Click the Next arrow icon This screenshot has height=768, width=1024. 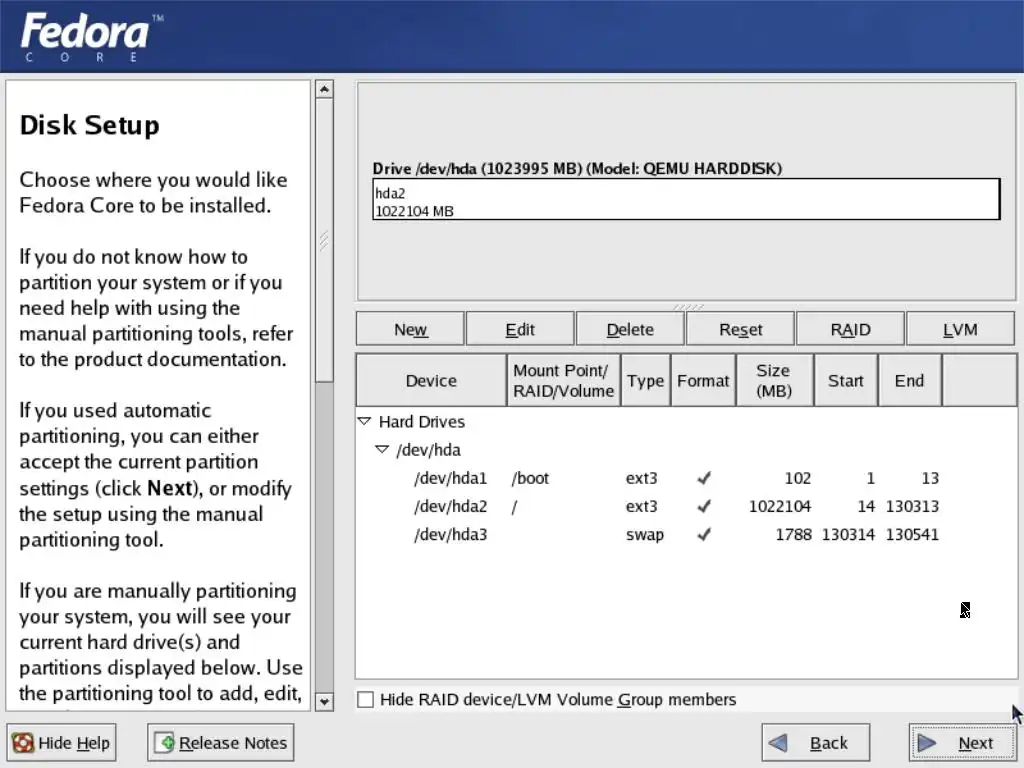pos(926,743)
